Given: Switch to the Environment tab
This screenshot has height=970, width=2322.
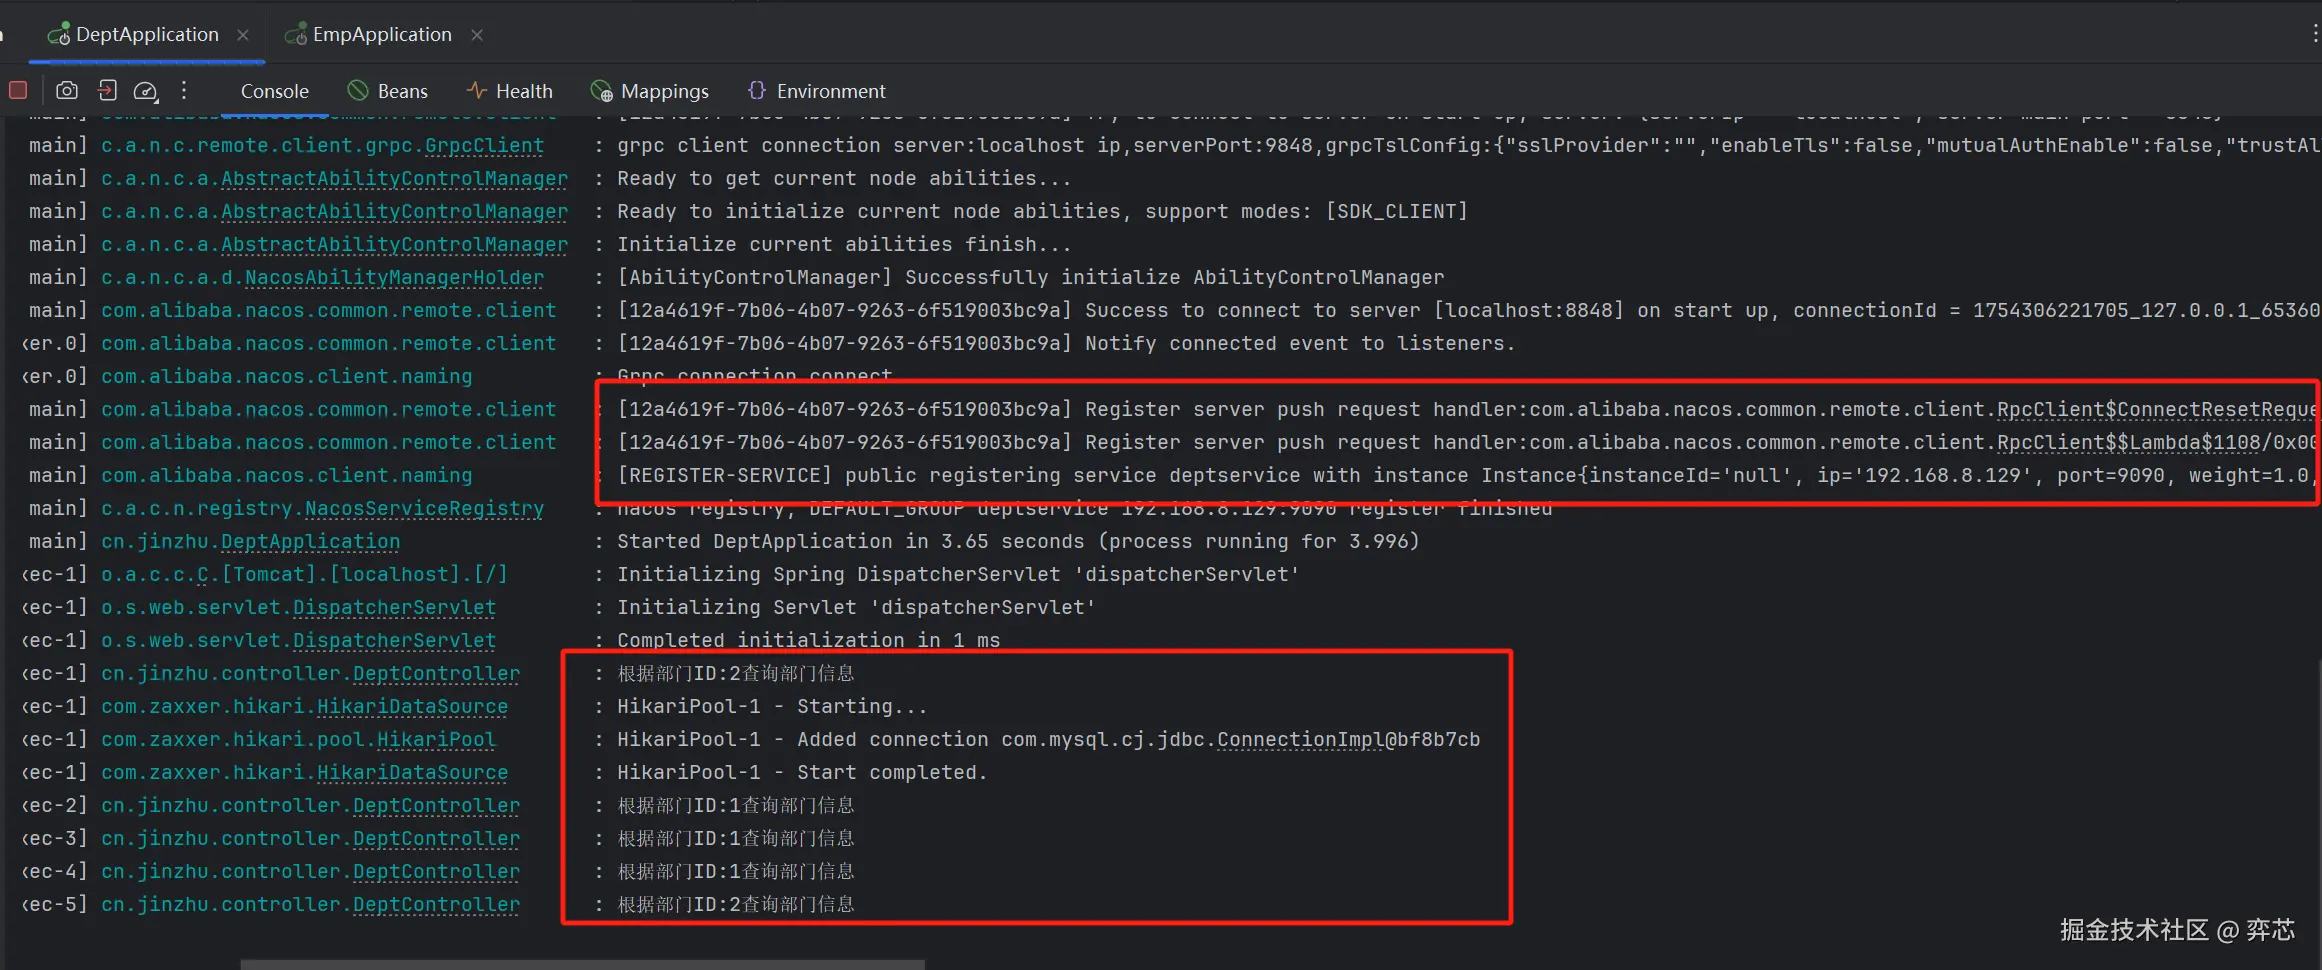Looking at the screenshot, I should click(817, 91).
